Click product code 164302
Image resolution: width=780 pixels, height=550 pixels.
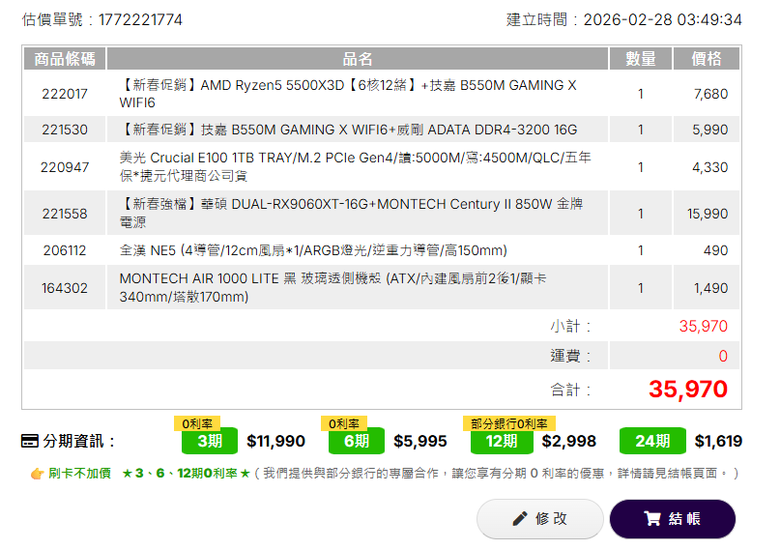[x=65, y=288]
